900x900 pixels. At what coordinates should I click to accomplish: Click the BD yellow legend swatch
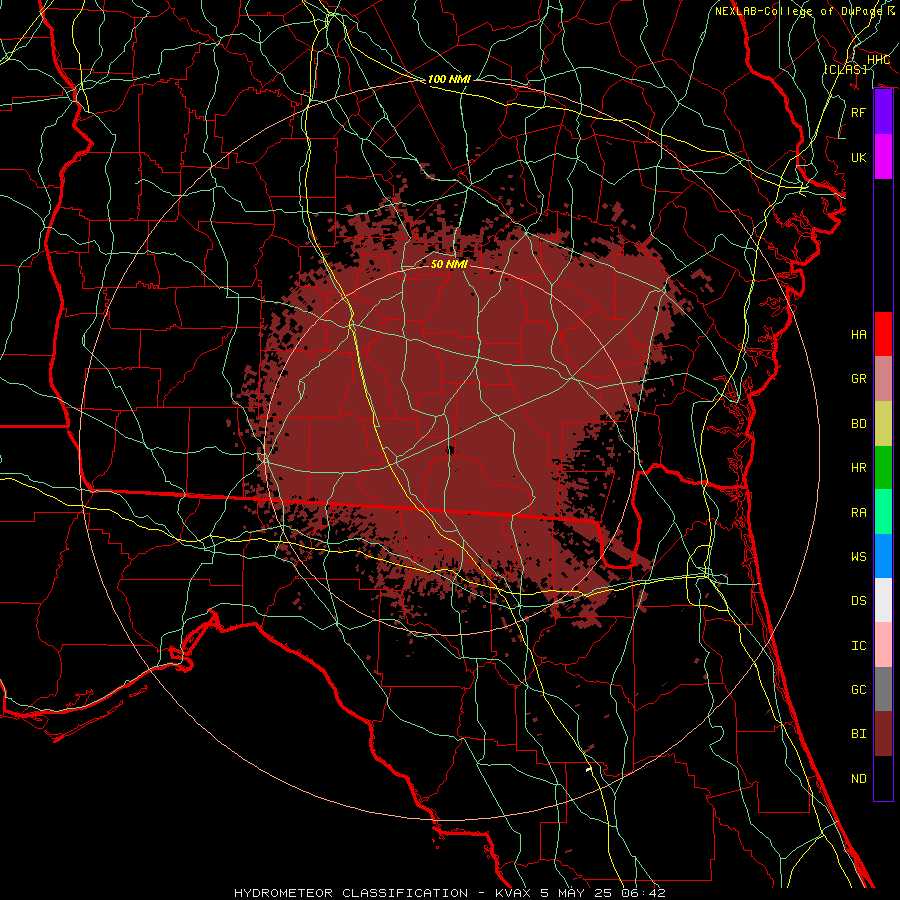(883, 424)
